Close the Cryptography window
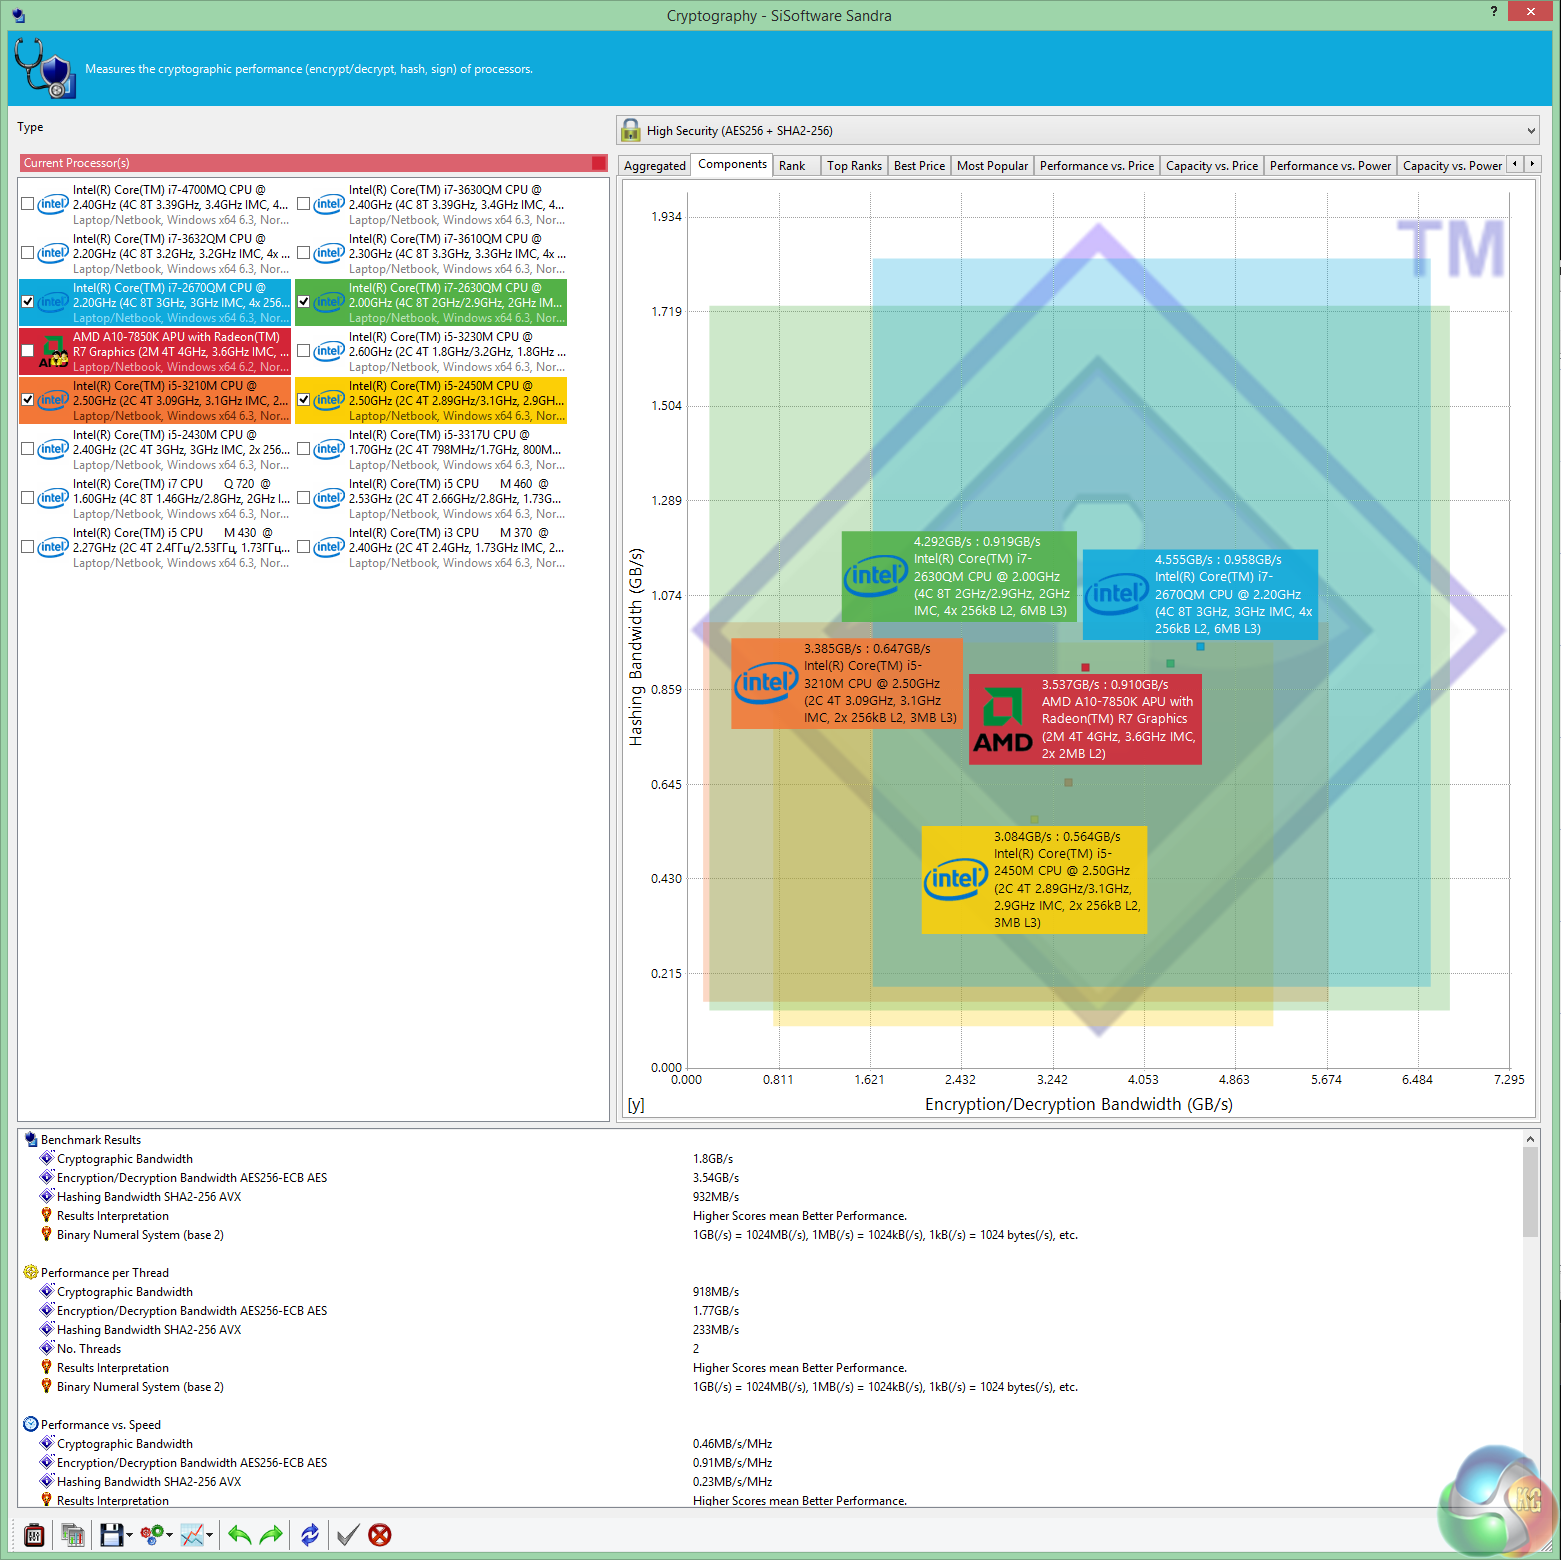This screenshot has height=1560, width=1561. tap(1531, 12)
